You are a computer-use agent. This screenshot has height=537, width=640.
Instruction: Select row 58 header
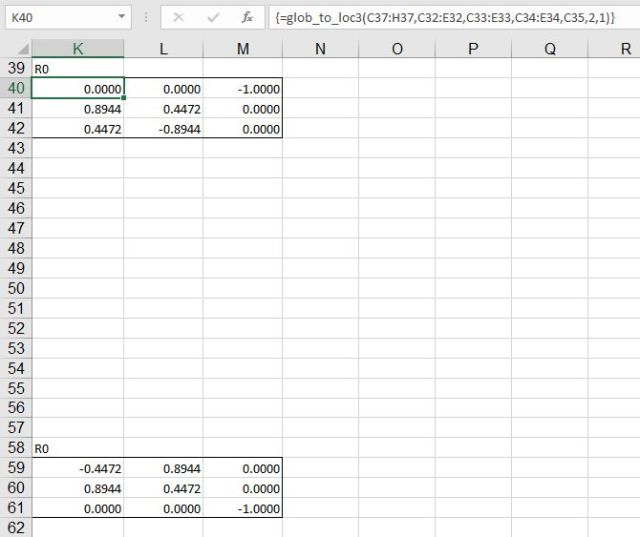coord(15,448)
